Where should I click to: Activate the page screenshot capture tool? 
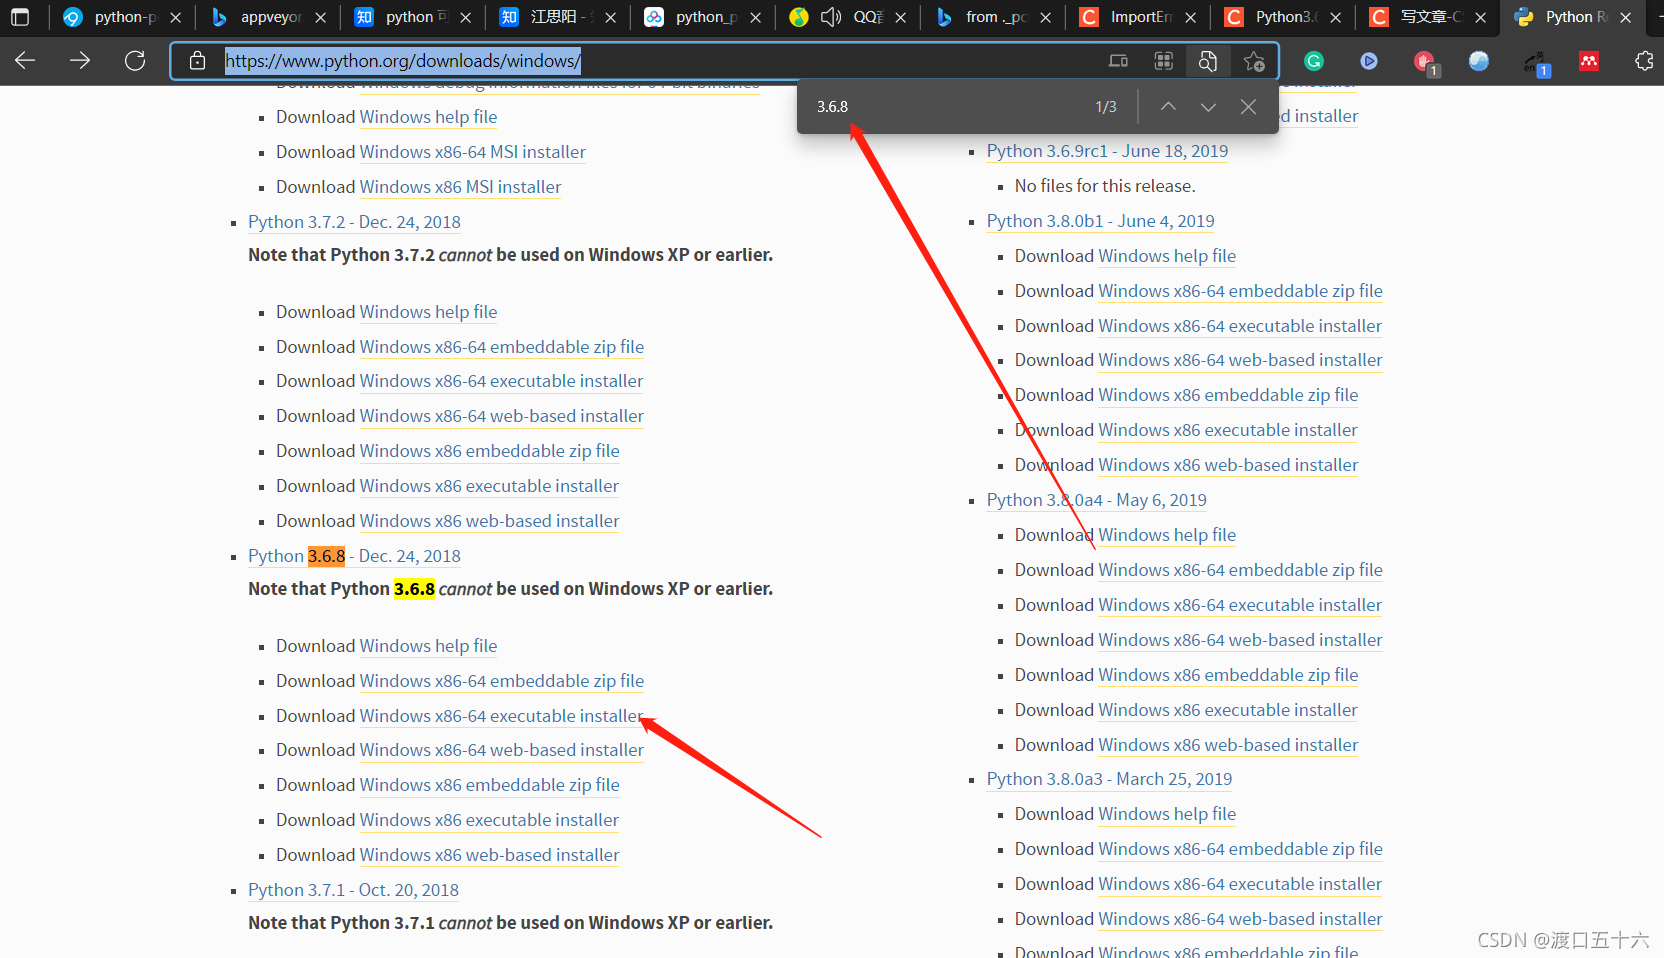tap(1208, 61)
